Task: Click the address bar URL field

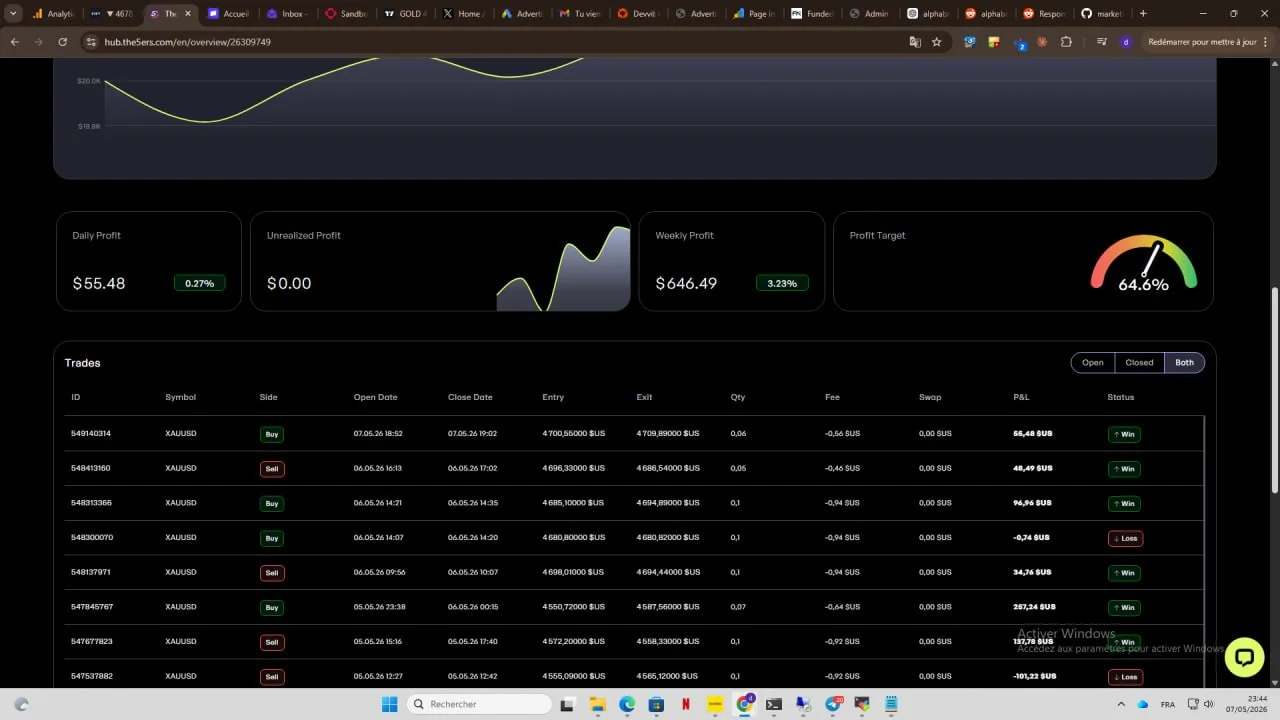Action: [500, 42]
